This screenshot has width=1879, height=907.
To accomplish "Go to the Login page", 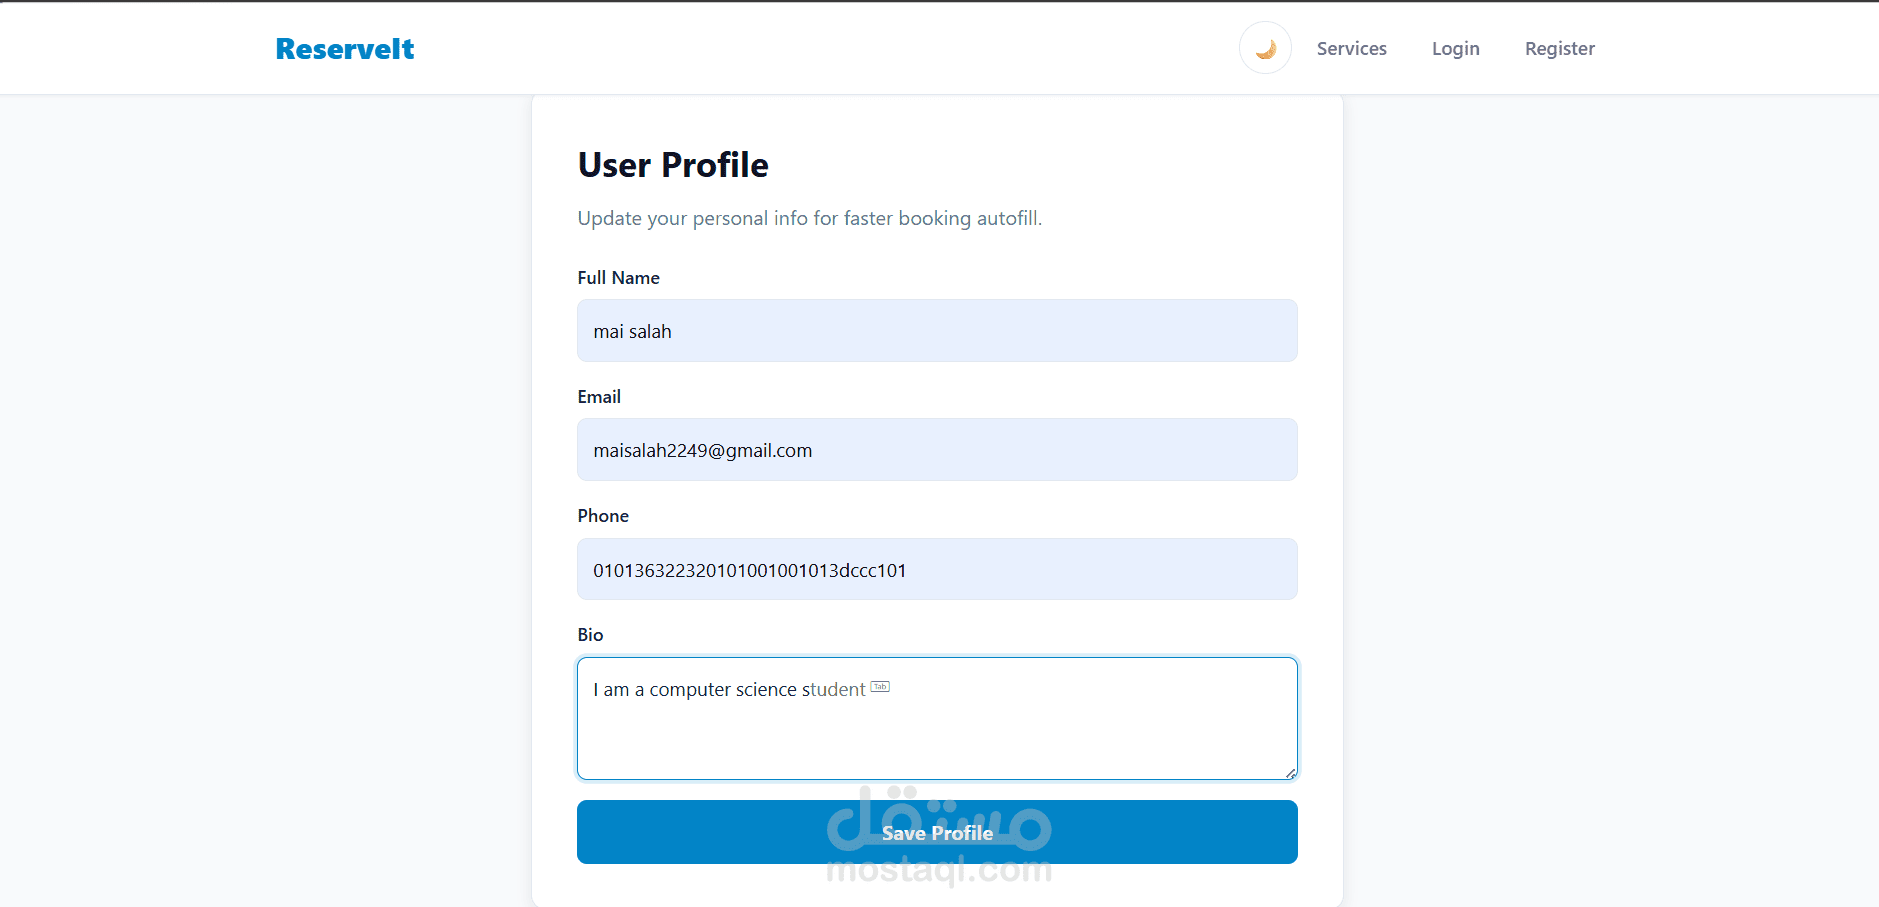I will coord(1455,48).
